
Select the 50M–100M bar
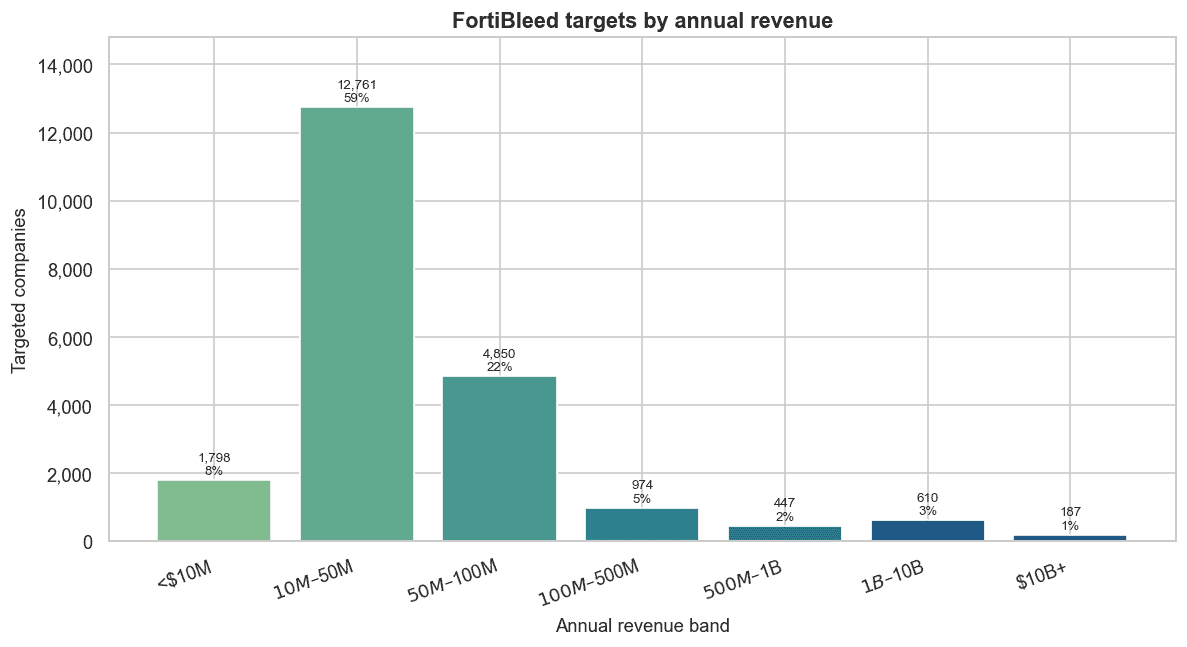coord(500,459)
